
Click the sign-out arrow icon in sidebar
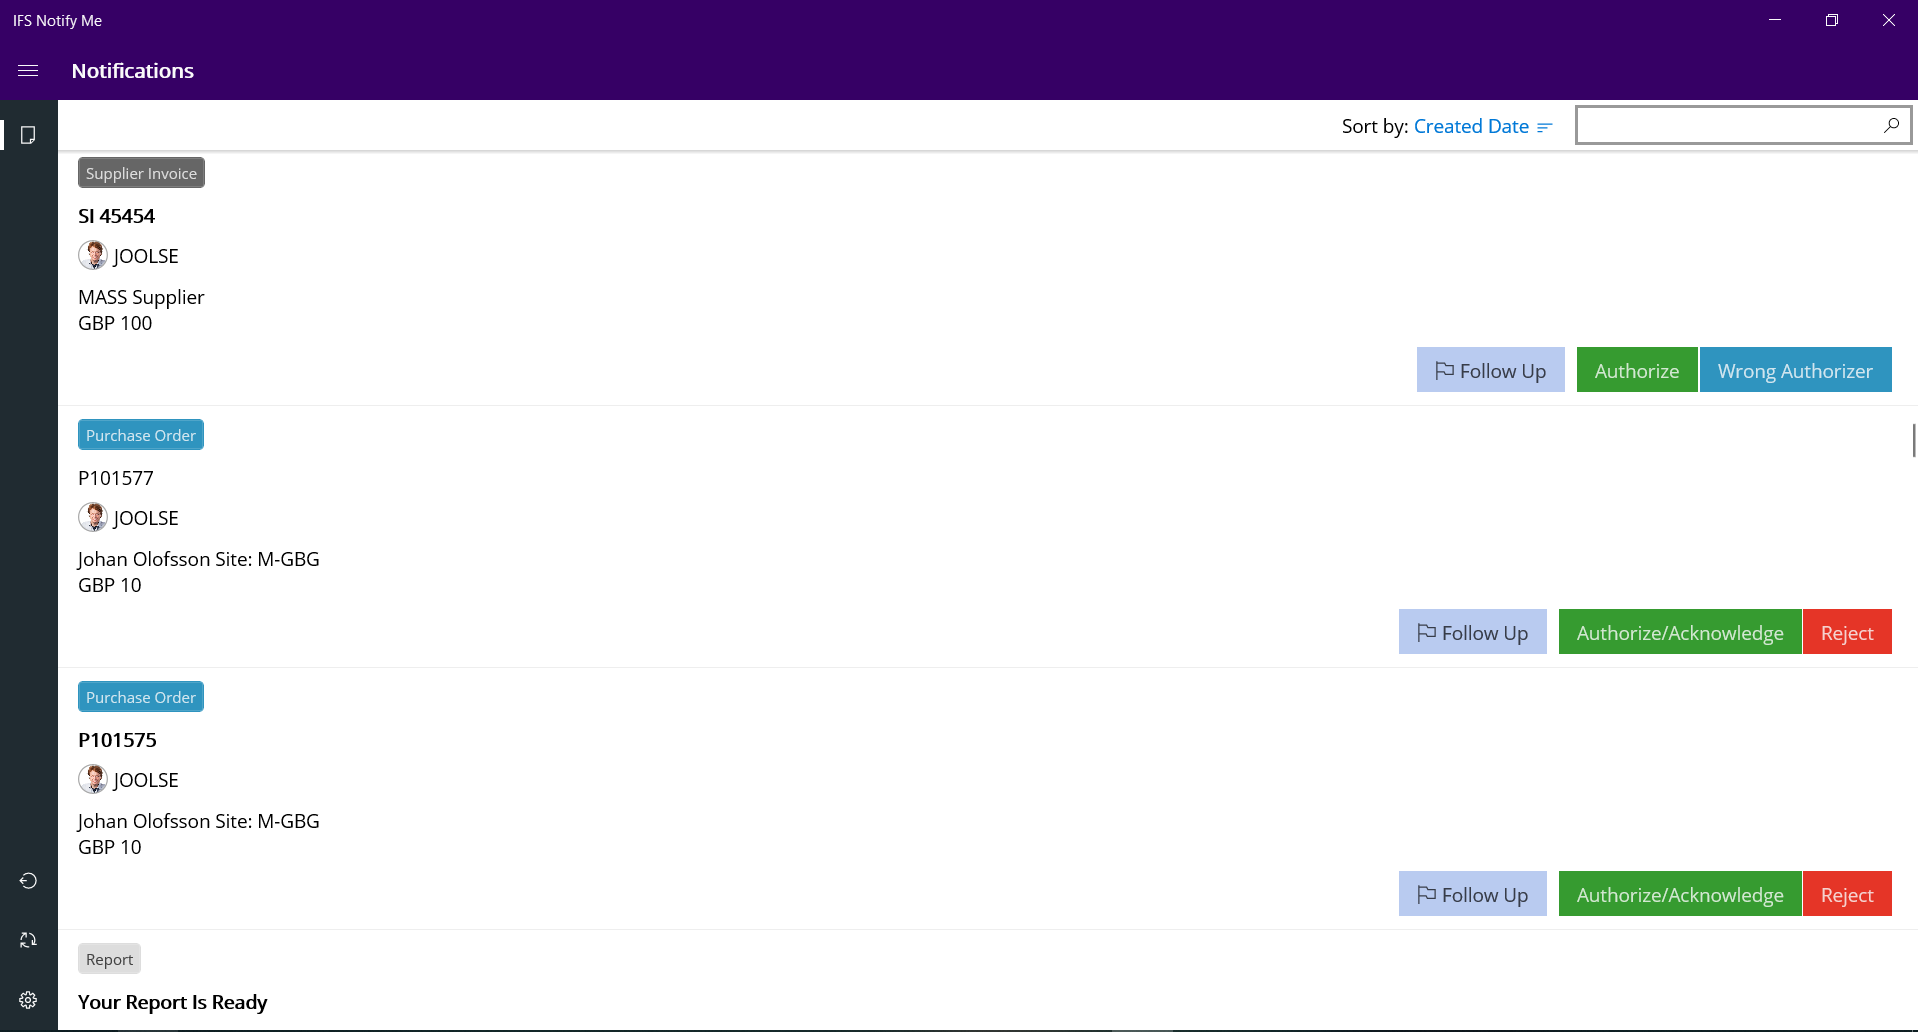tap(28, 881)
